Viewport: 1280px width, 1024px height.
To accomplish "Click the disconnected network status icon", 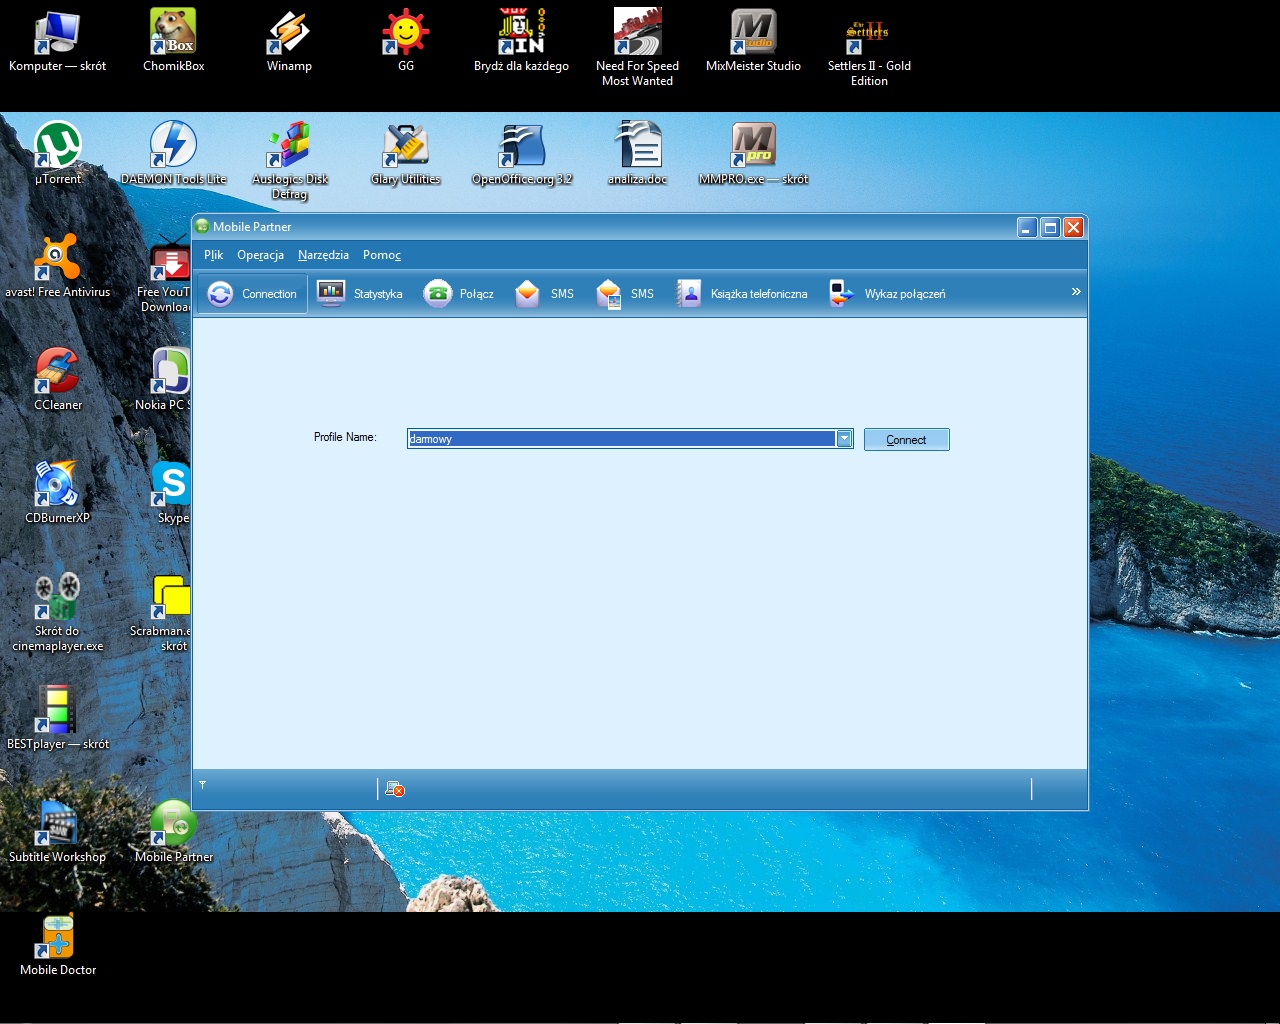I will click(x=395, y=789).
